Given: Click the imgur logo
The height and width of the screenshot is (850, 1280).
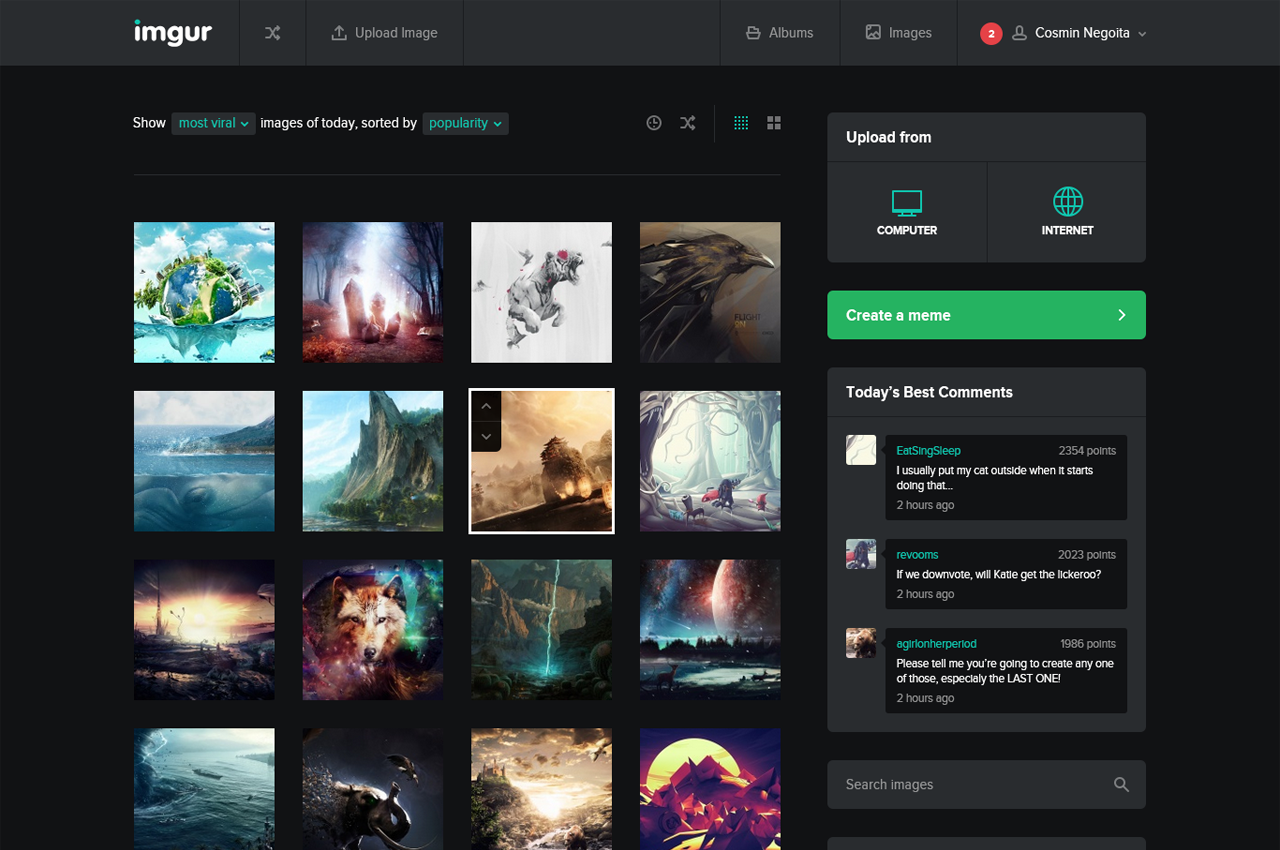Looking at the screenshot, I should point(173,33).
